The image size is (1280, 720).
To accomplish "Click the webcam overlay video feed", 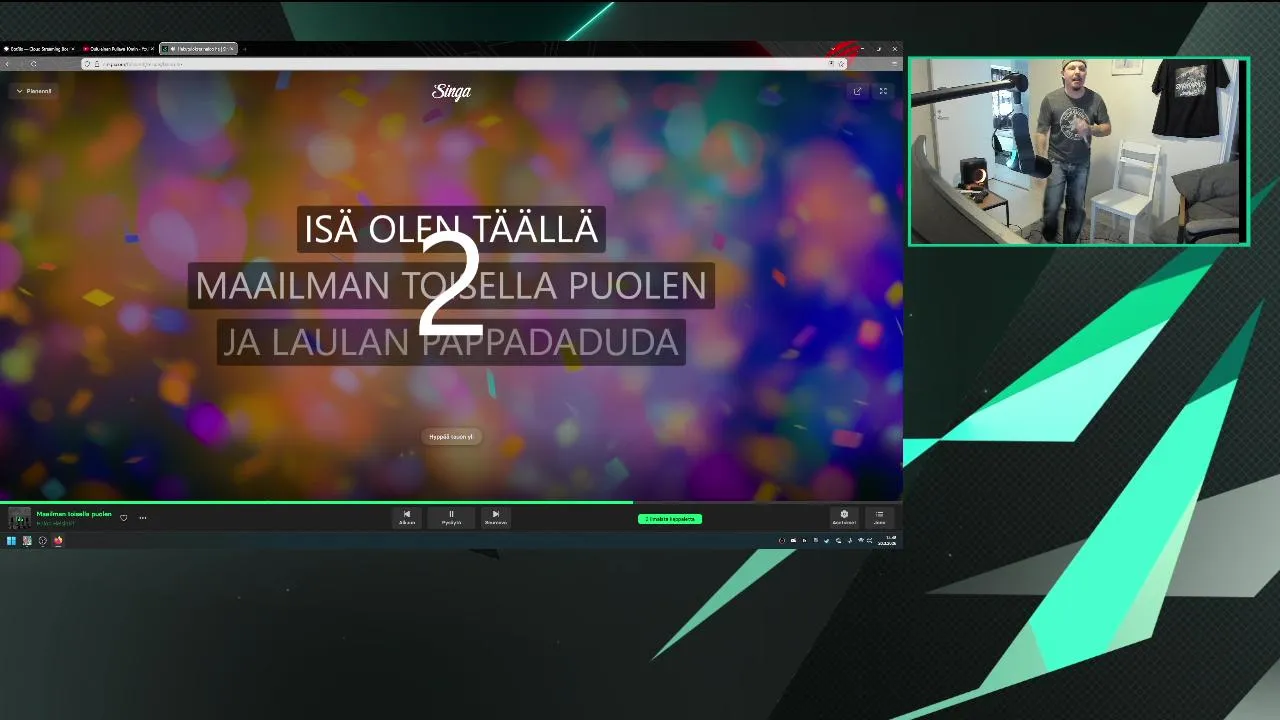I will tap(1078, 151).
